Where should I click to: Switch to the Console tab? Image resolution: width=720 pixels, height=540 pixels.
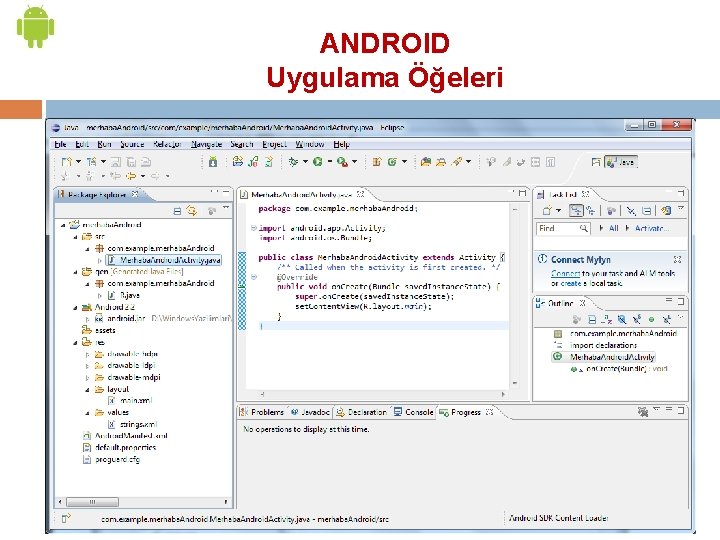[x=414, y=412]
